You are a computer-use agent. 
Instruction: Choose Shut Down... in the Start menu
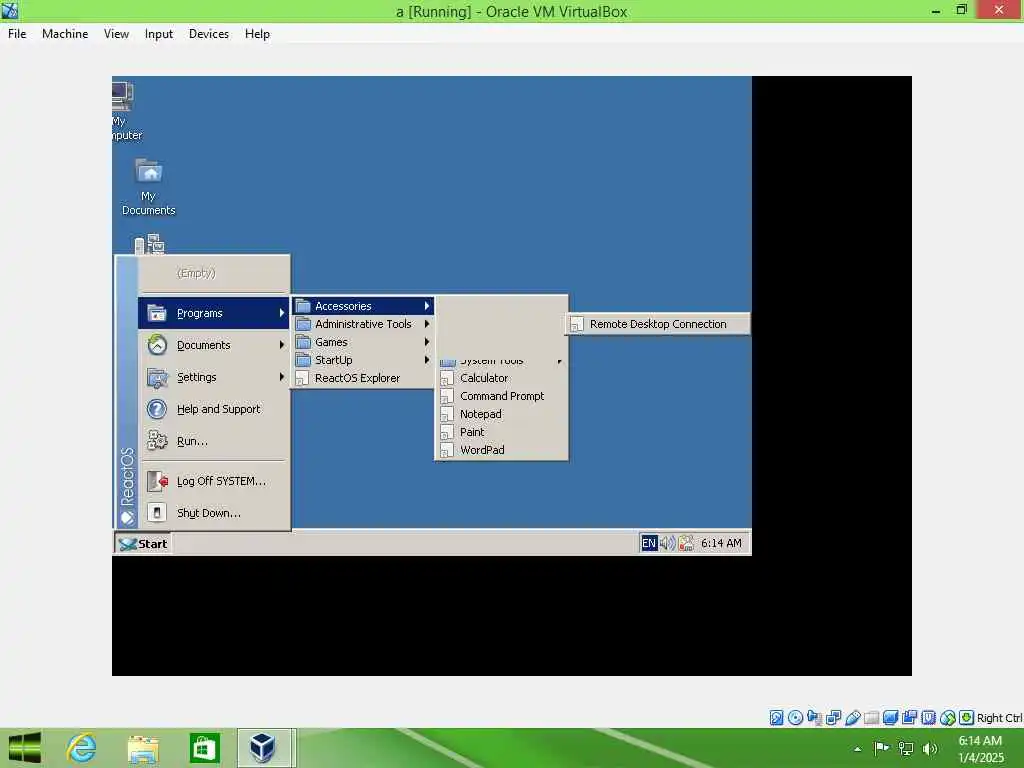tap(214, 513)
